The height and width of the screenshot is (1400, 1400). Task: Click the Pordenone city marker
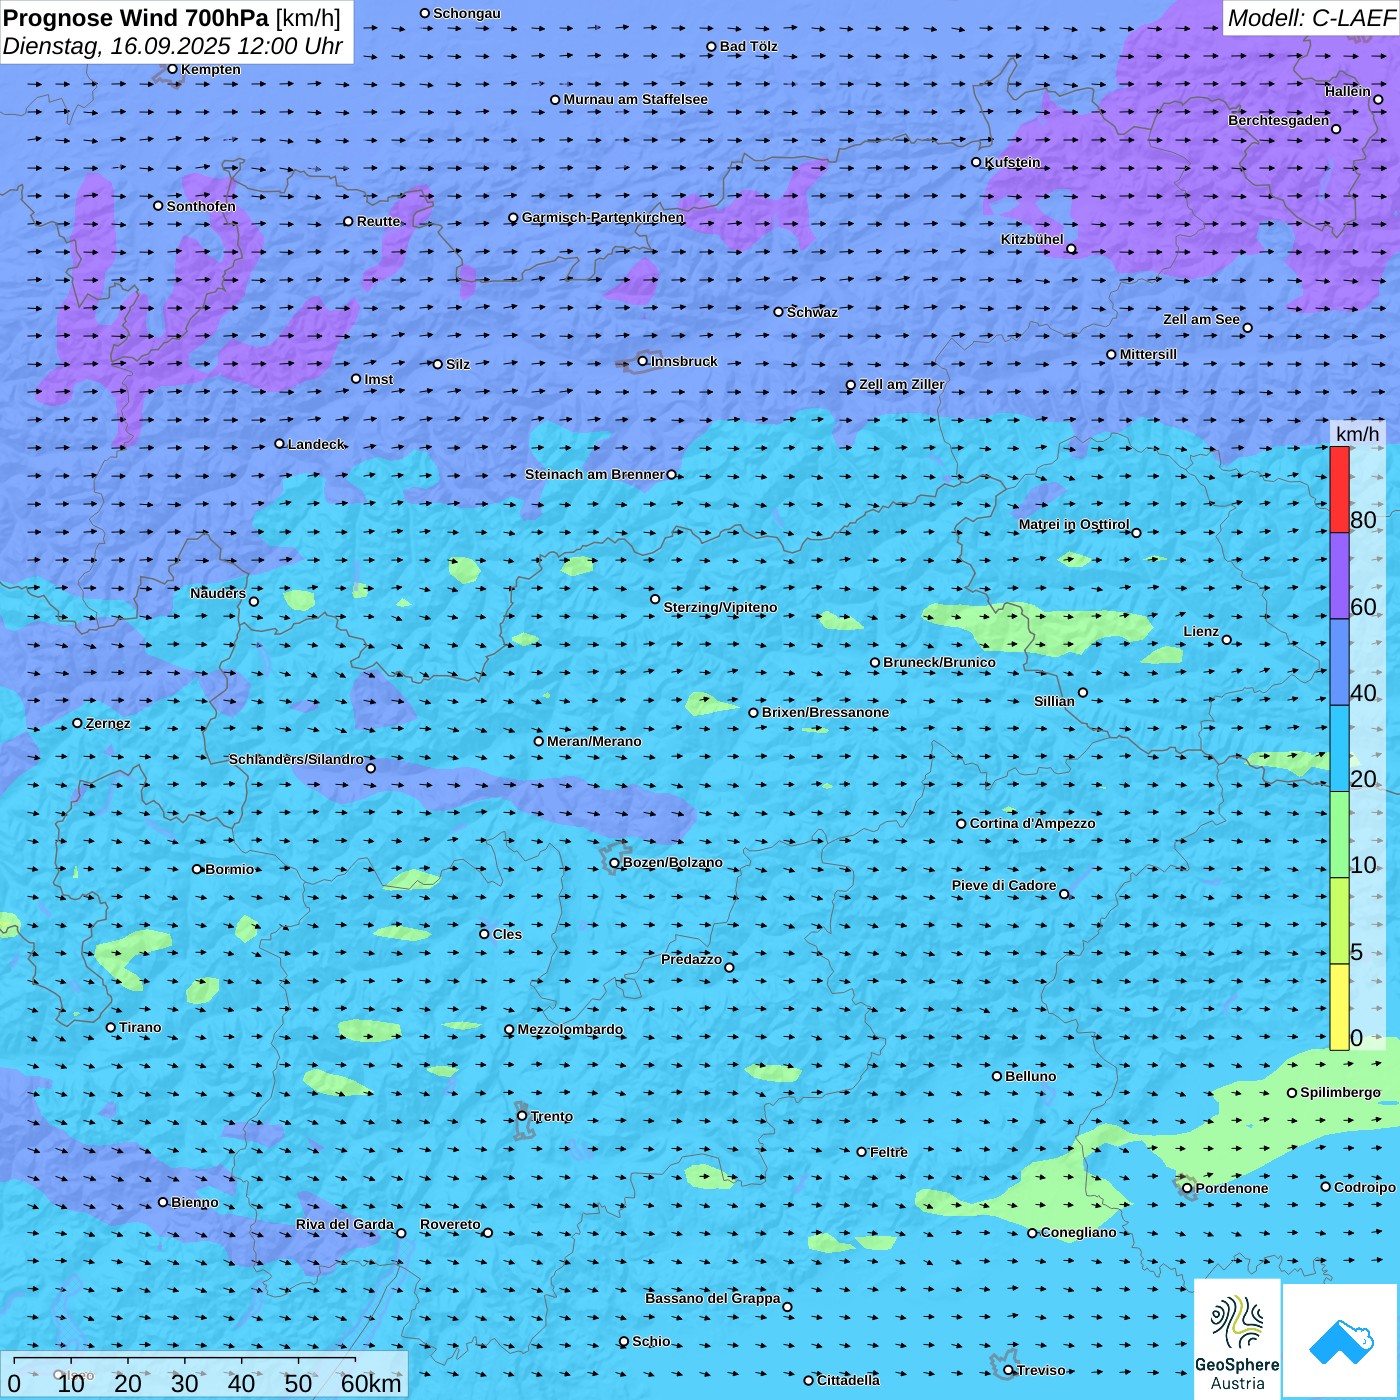pyautogui.click(x=1188, y=1188)
